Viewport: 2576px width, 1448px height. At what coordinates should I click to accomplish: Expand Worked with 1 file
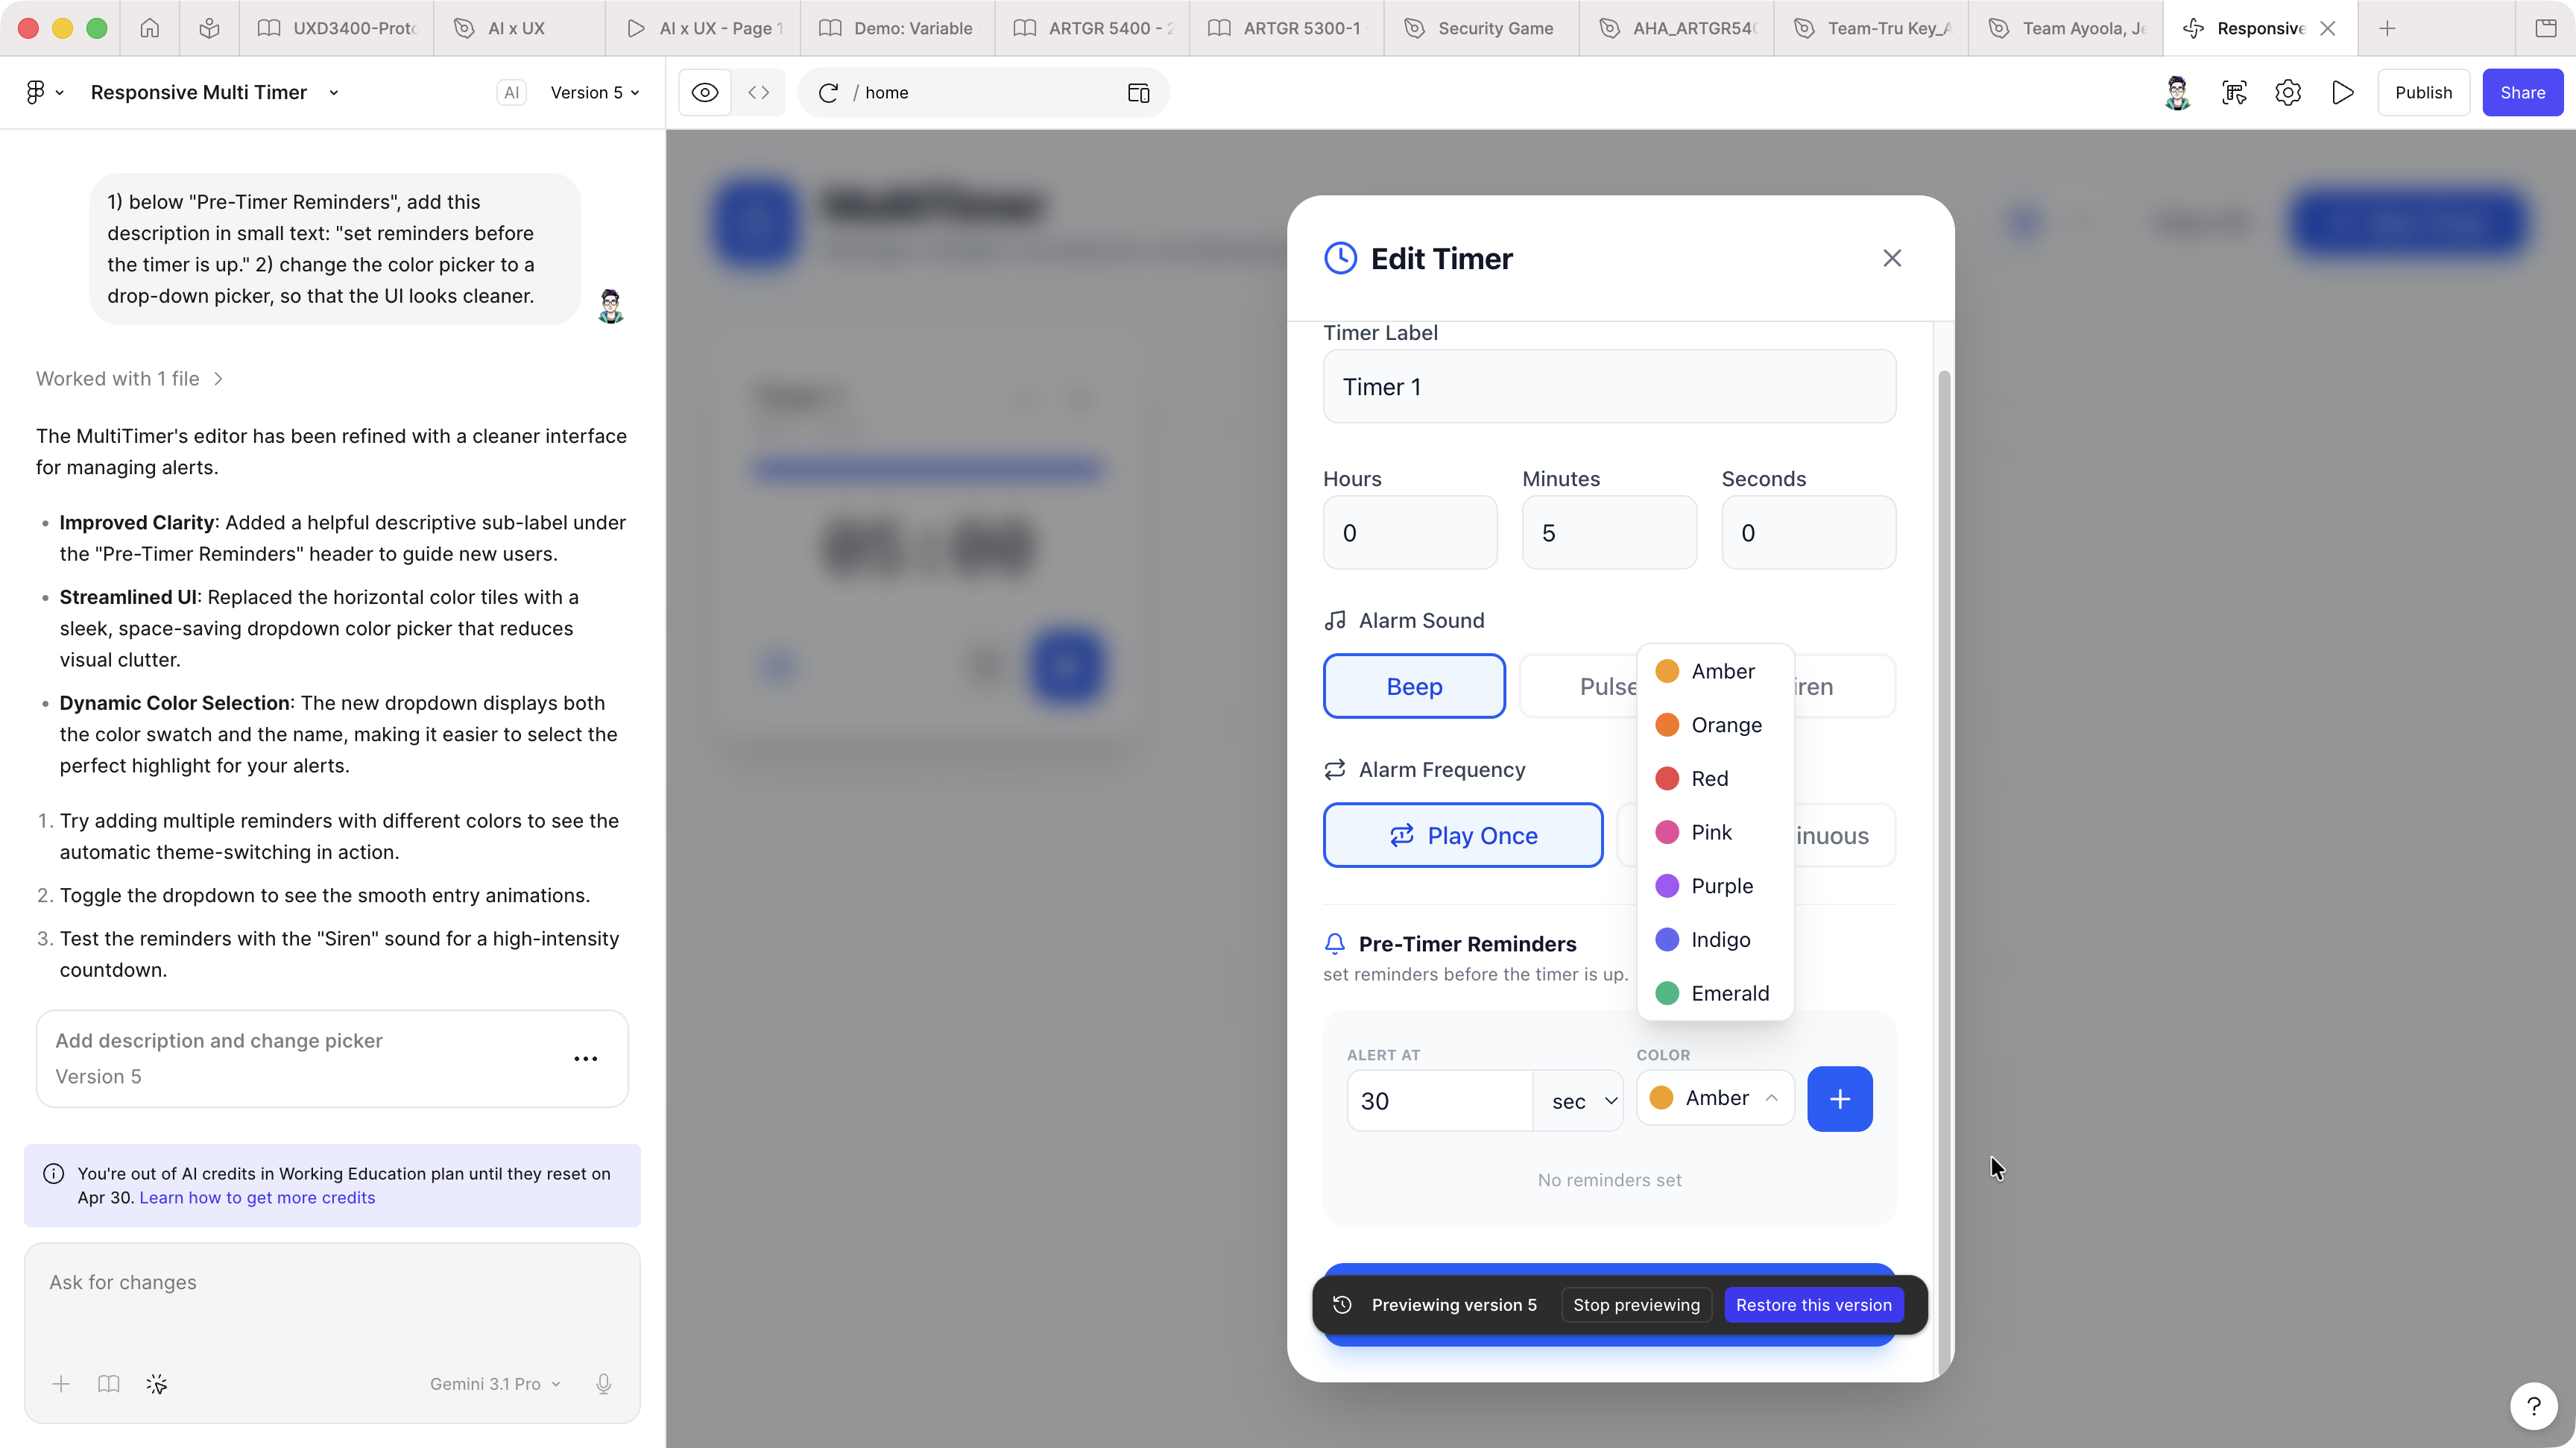129,378
